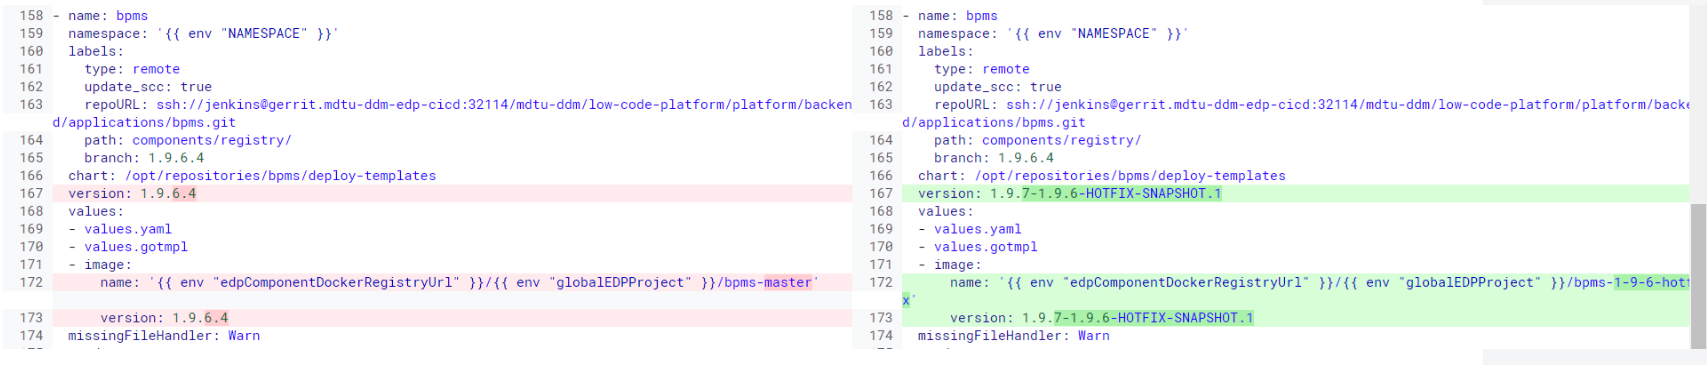Click line number 172 in the old-version pane
The height and width of the screenshot is (366, 1708).
point(31,283)
